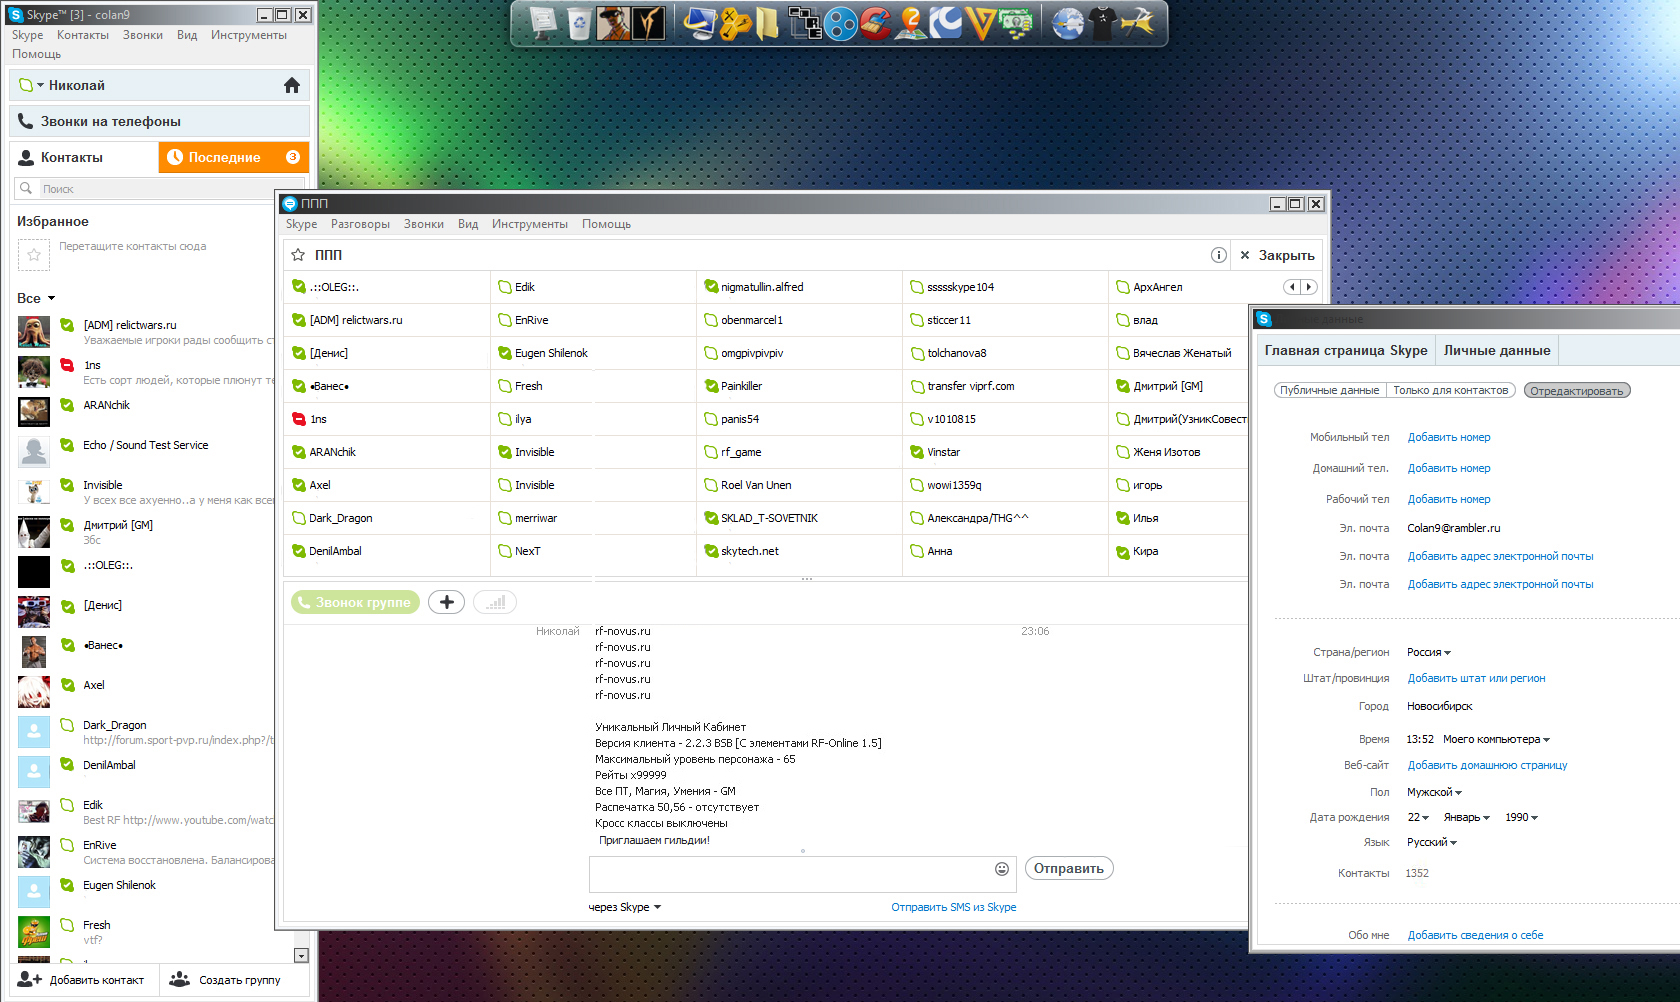Open the Мой компьютер time dropdown

[x=1496, y=739]
